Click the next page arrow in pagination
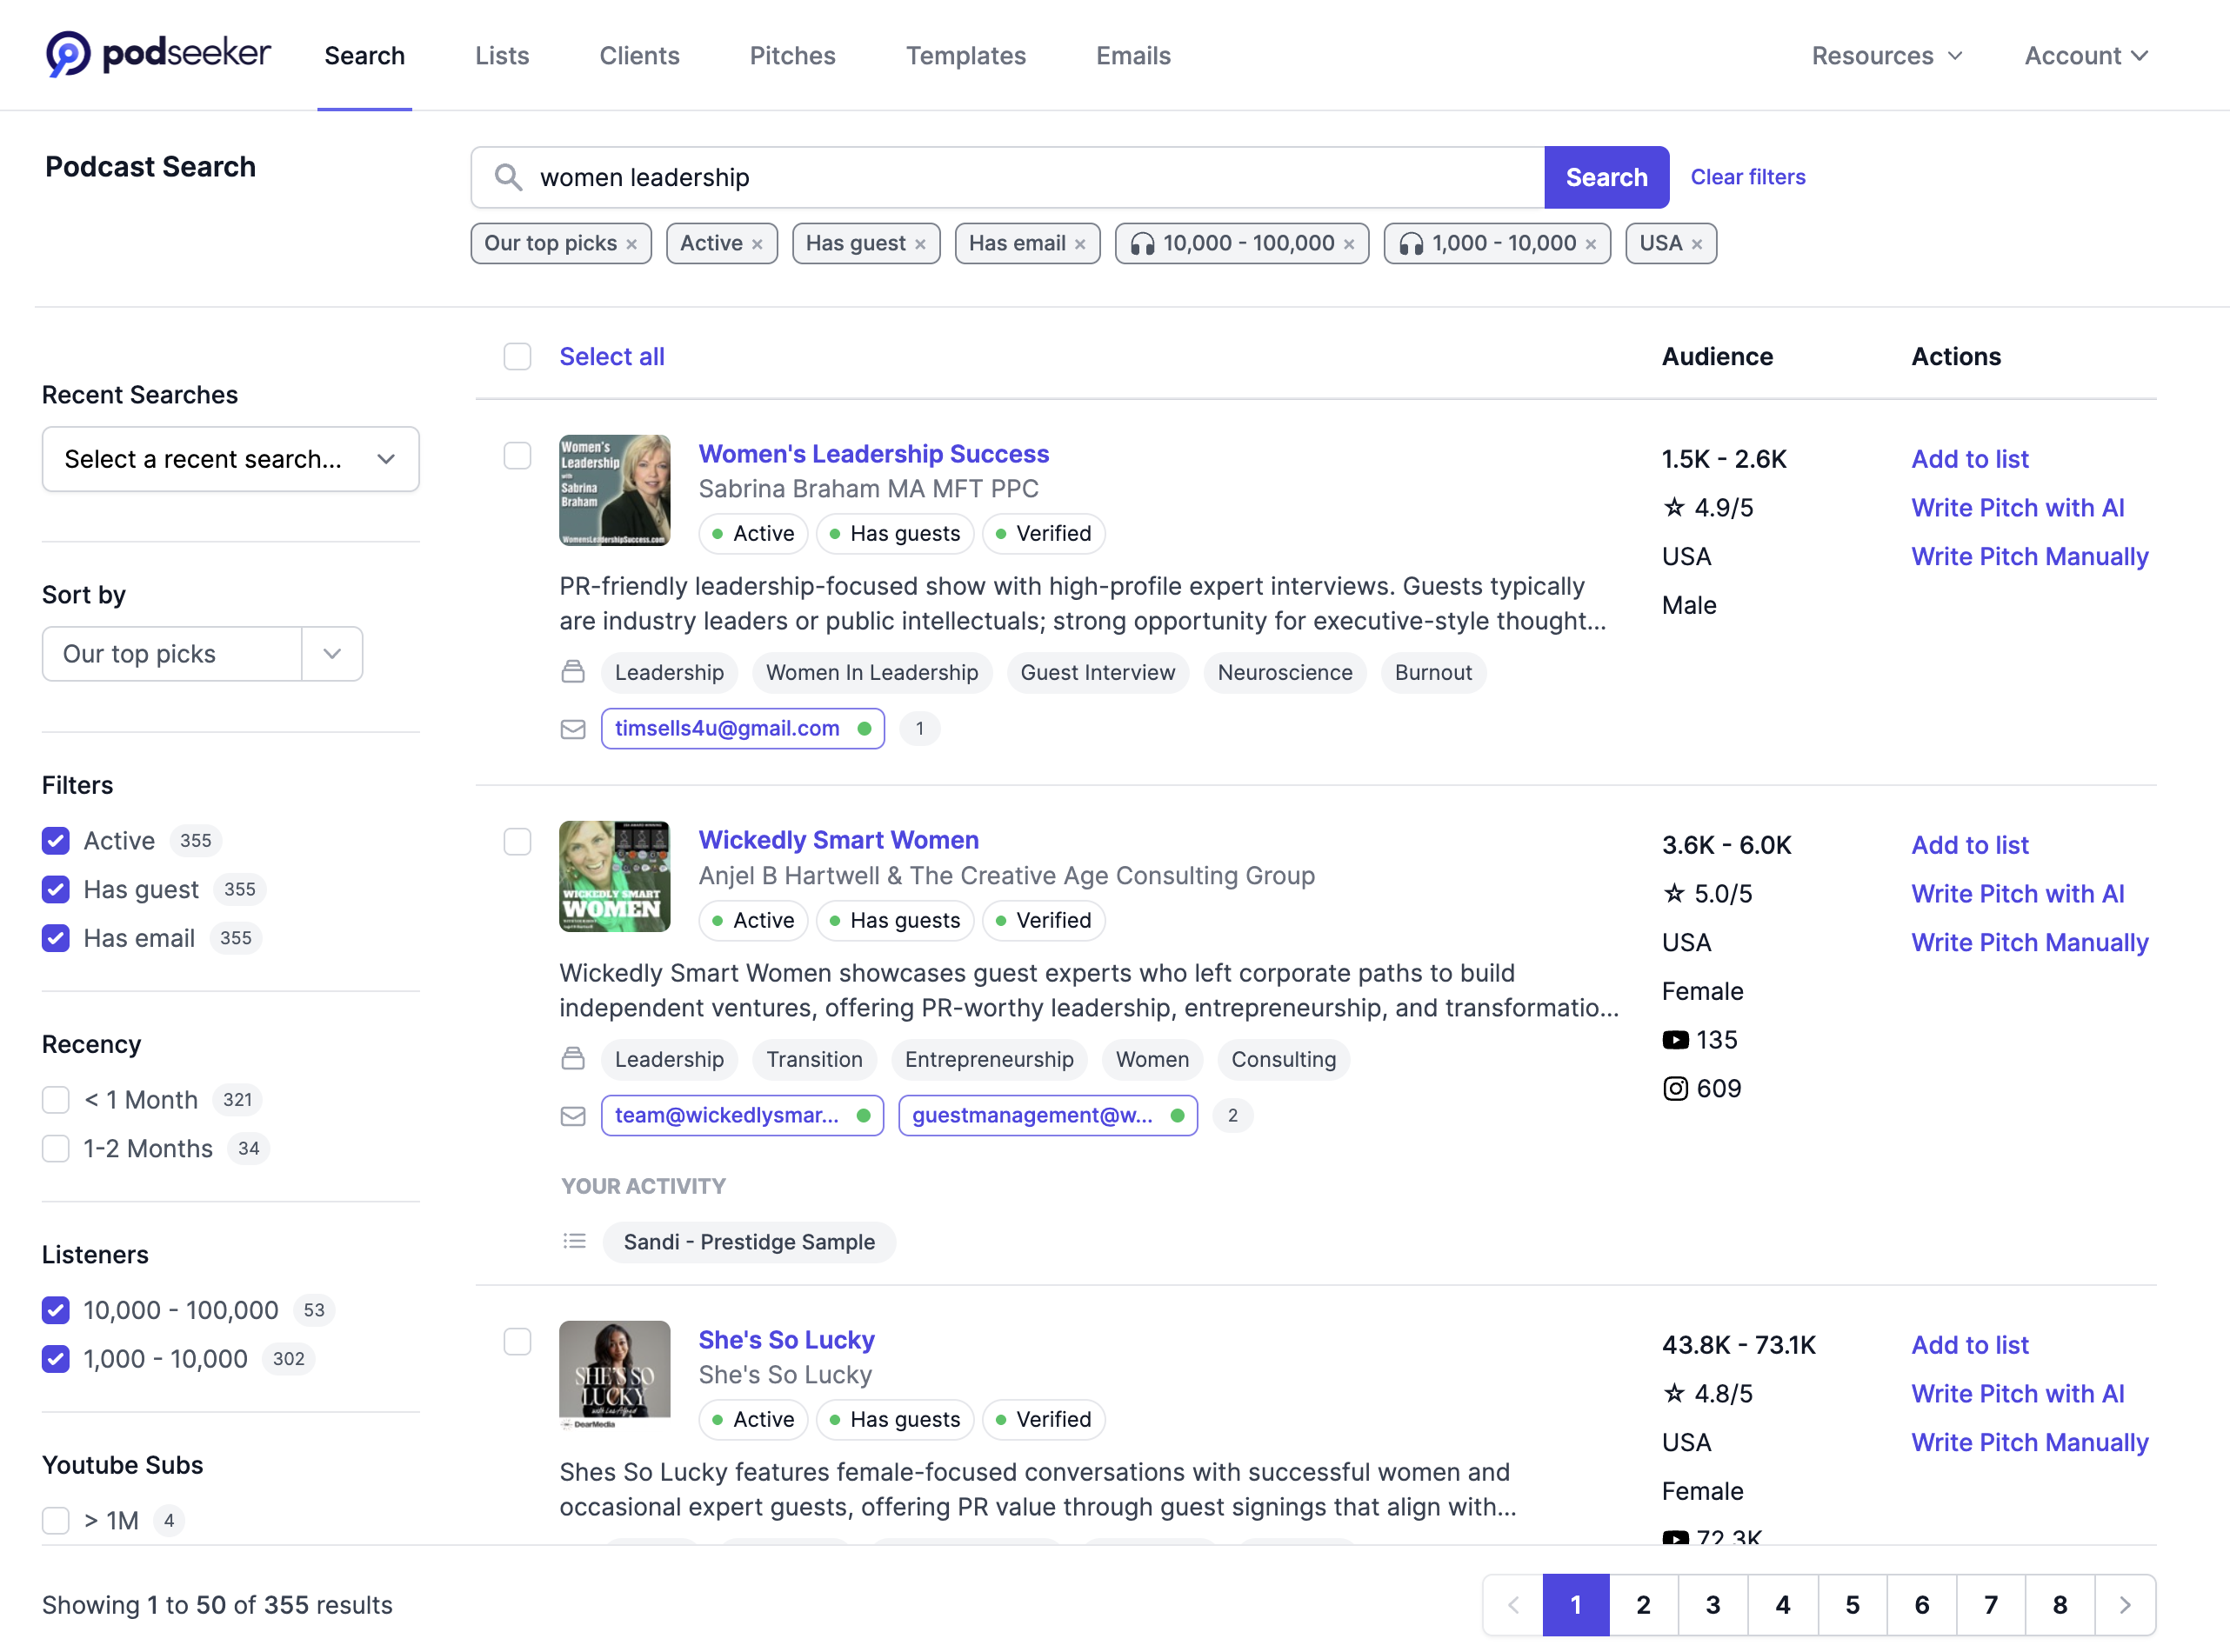The image size is (2230, 1652). coord(2125,1604)
